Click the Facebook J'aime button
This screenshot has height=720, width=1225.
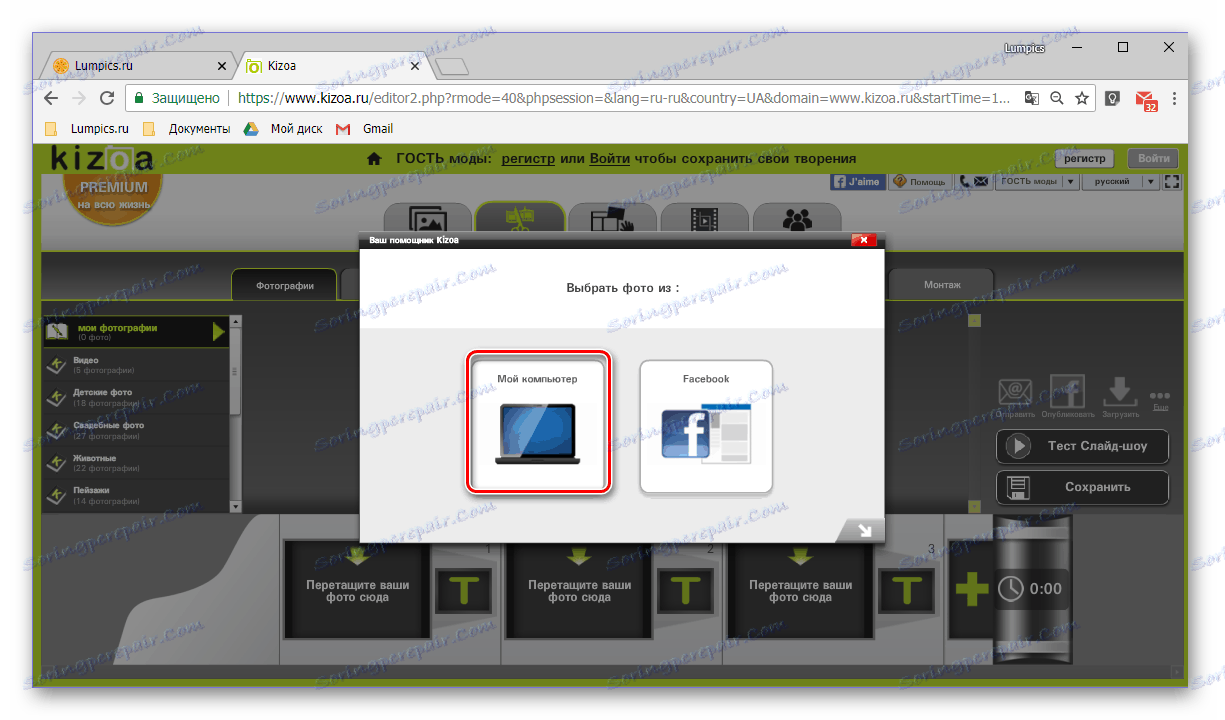tap(858, 182)
